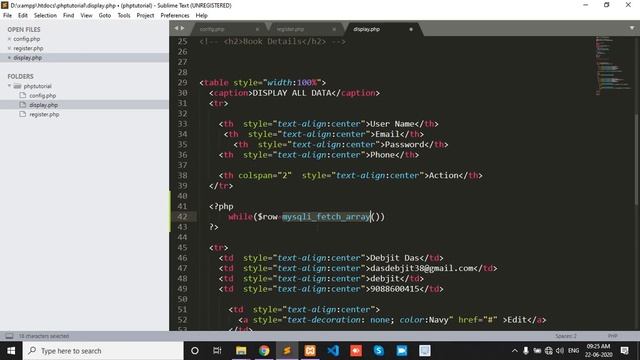Open register.php in the folder tree

(44, 114)
